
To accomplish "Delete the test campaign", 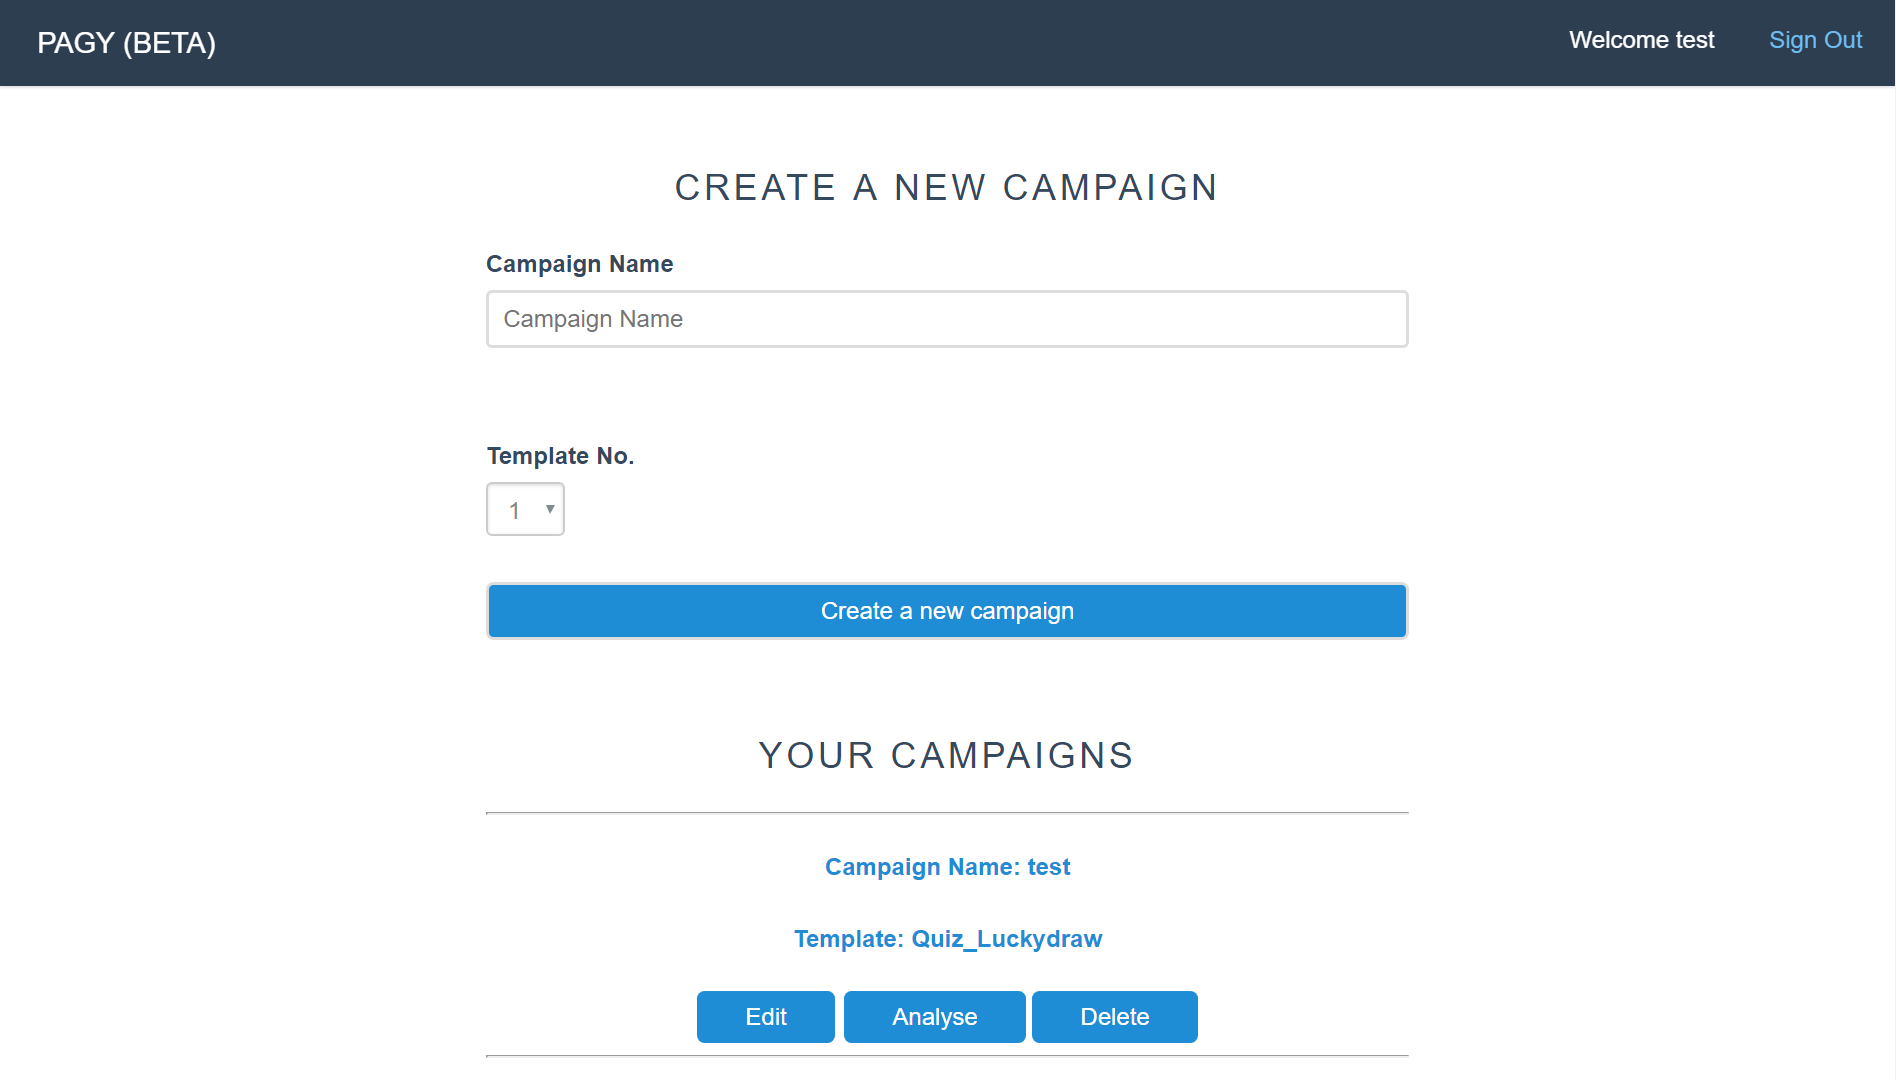I will (1114, 1017).
